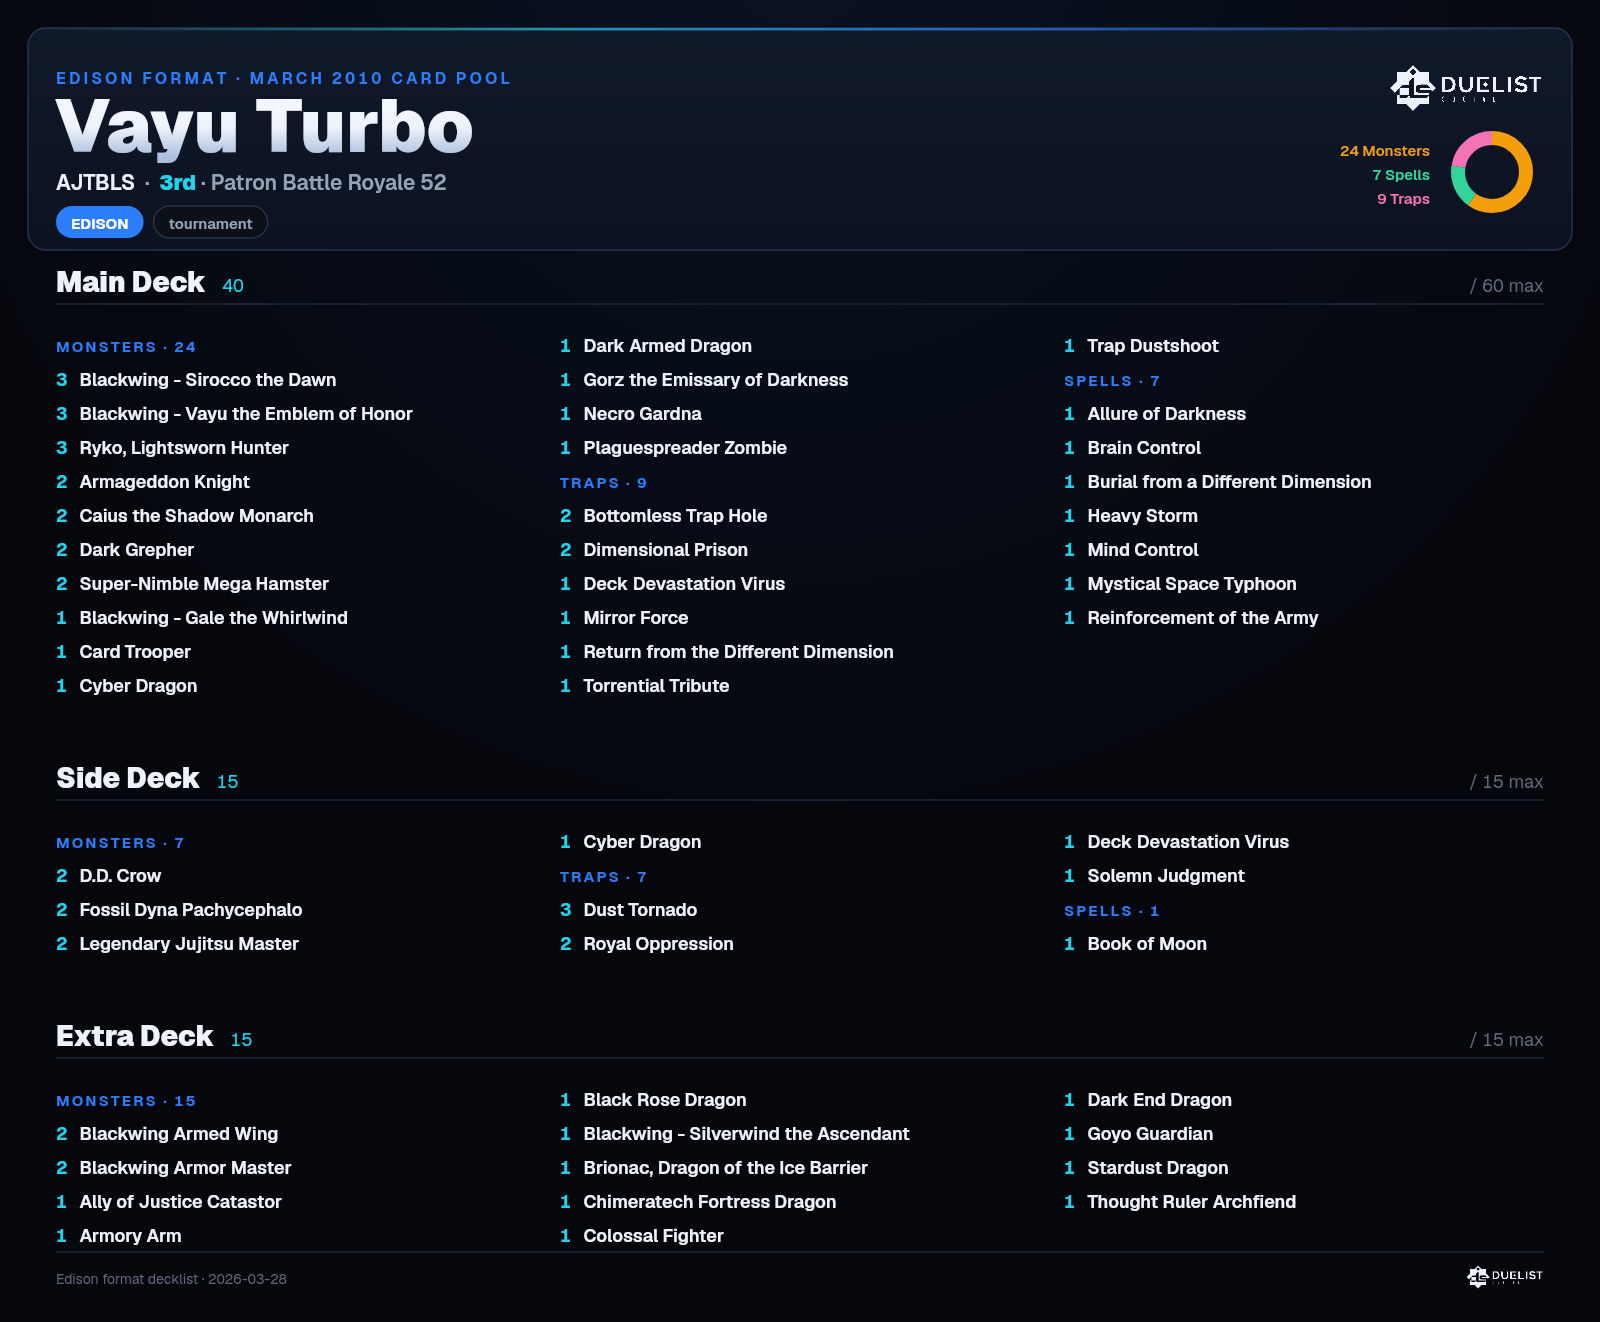Click the 24 Monsters legend label
Viewport: 1600px width, 1322px height.
(1385, 151)
